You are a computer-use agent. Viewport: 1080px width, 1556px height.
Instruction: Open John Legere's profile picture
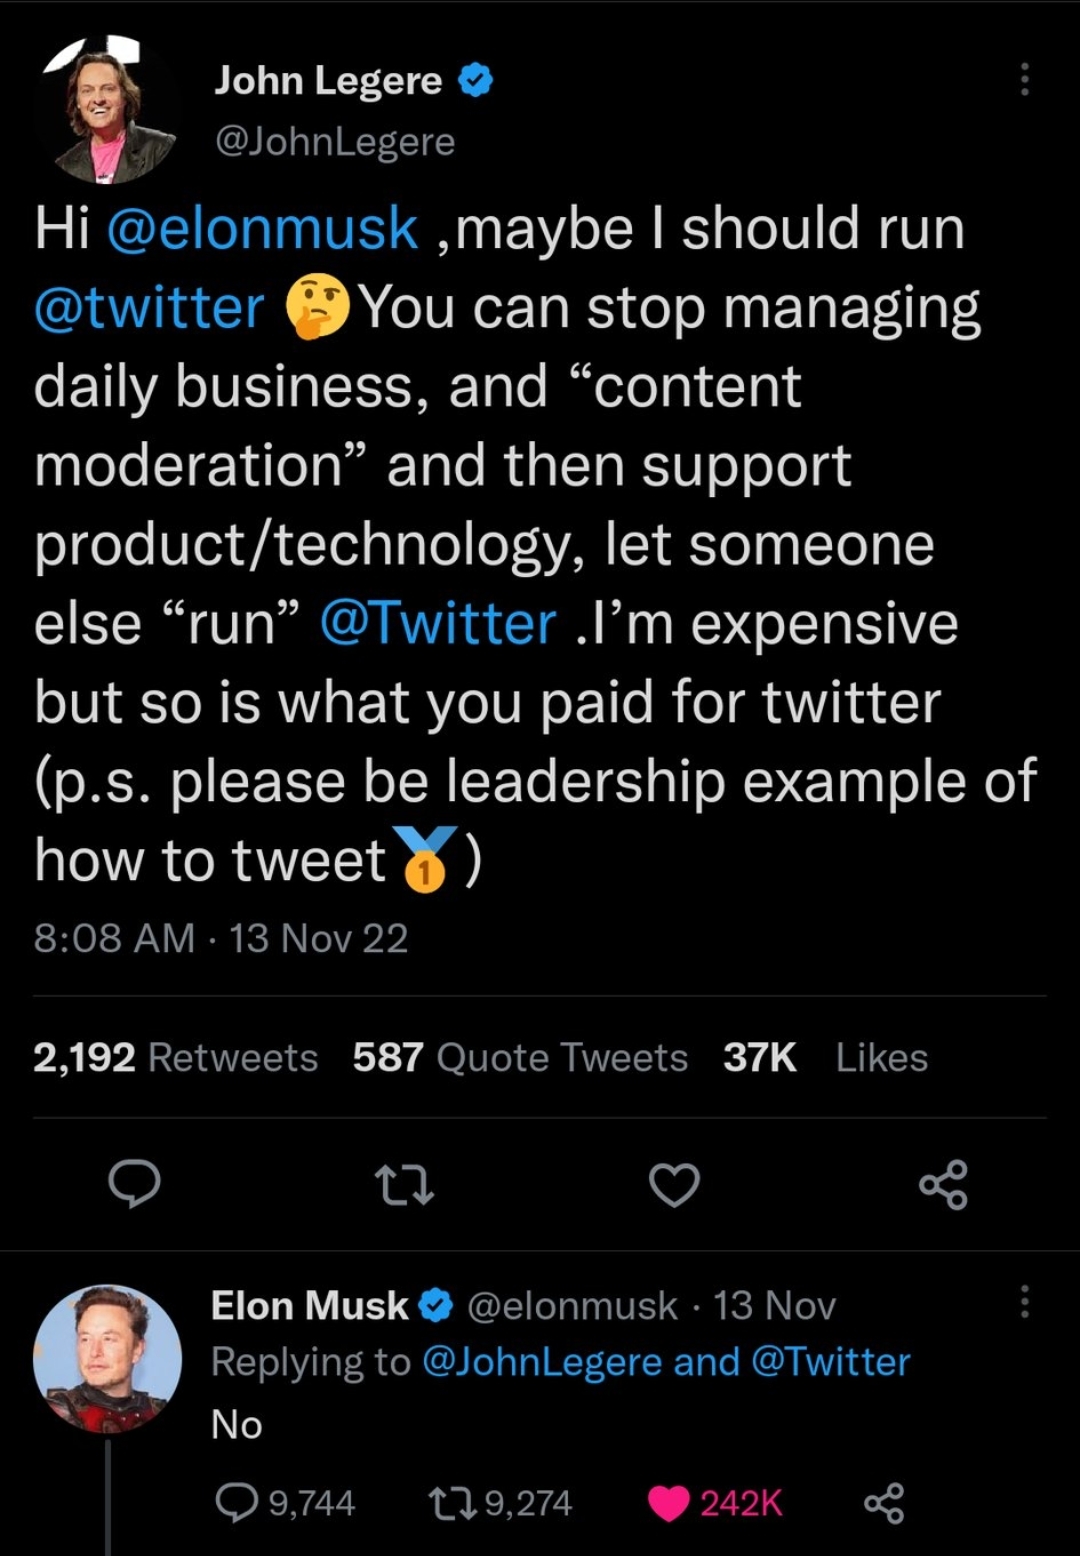(108, 110)
